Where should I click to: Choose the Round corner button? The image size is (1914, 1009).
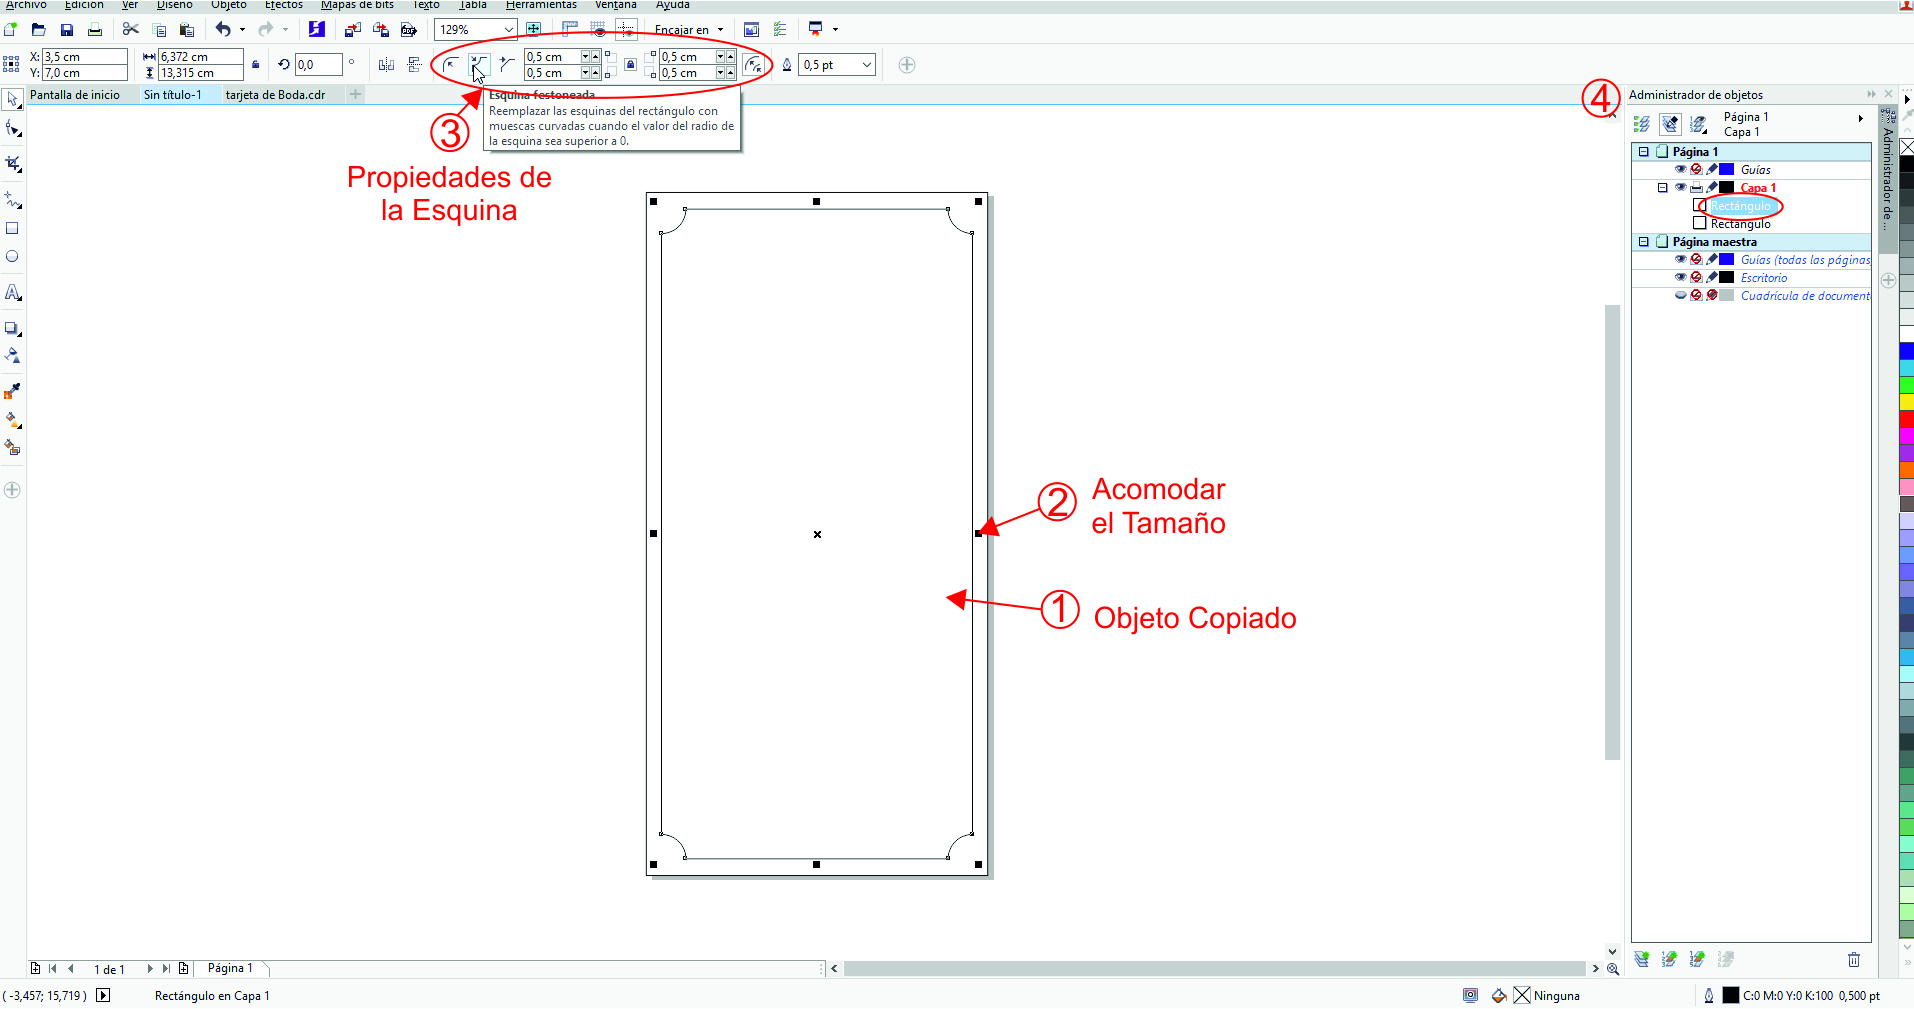tap(451, 65)
